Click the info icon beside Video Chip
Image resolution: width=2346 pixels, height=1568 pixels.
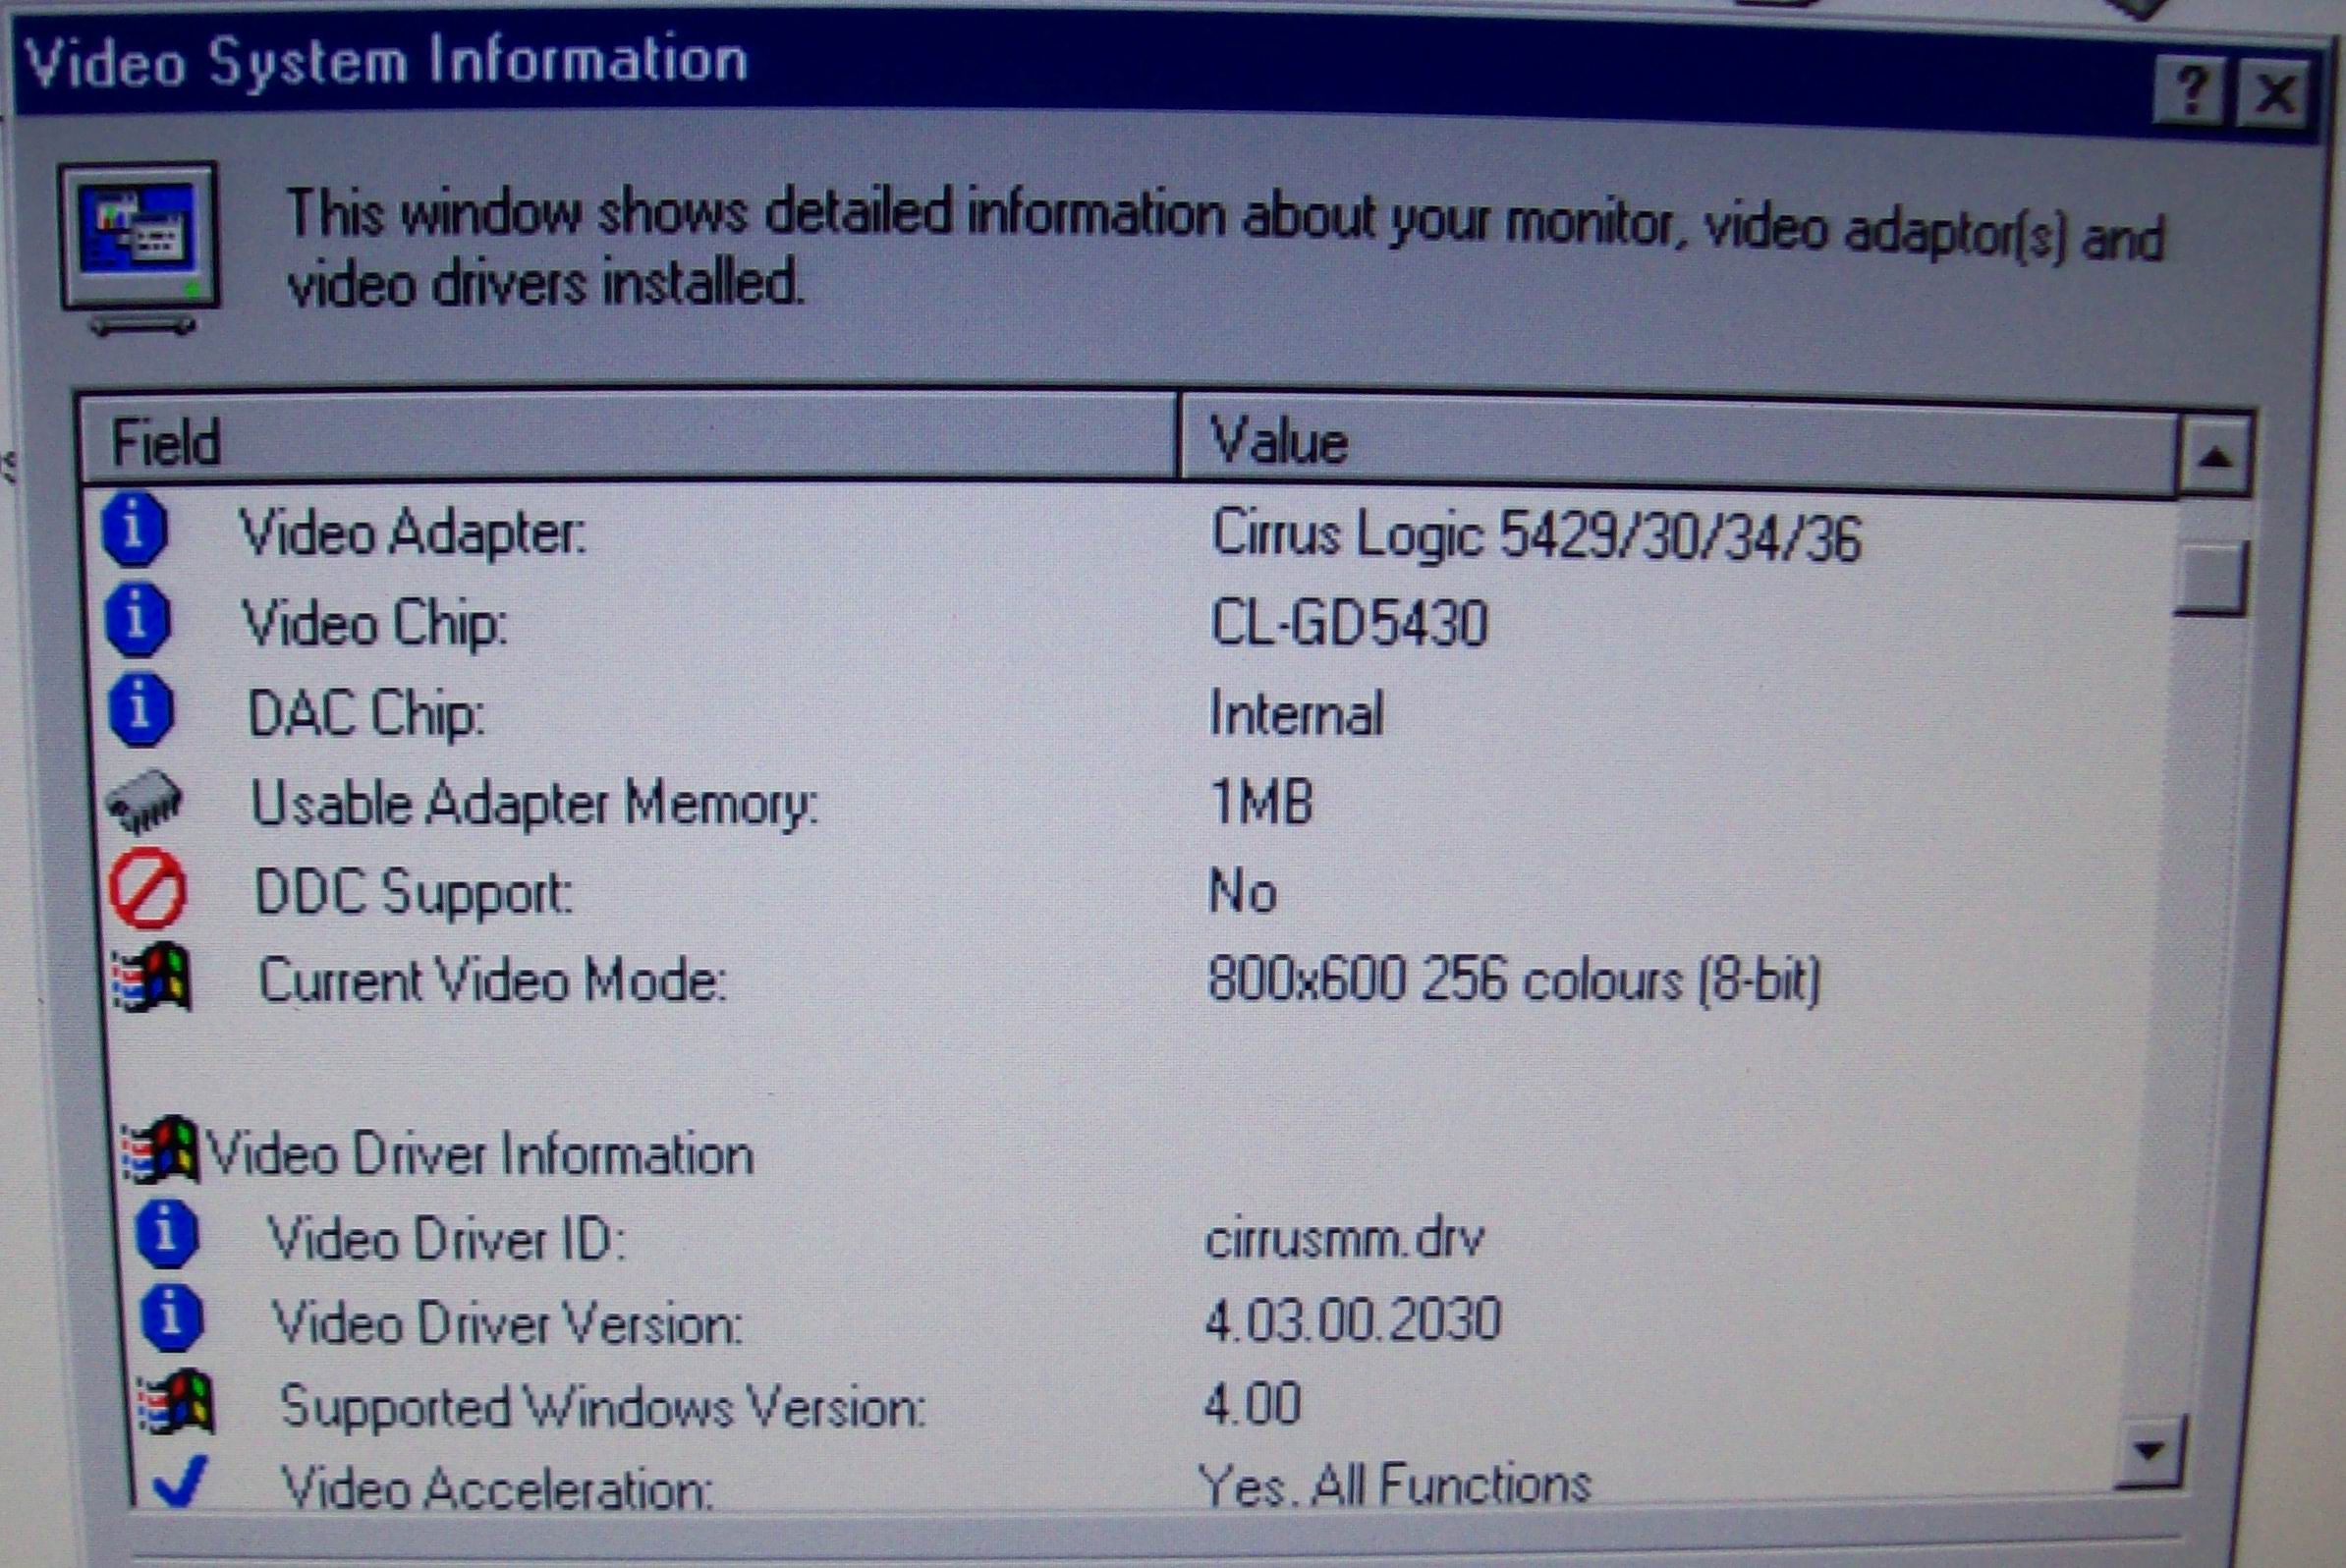[138, 619]
